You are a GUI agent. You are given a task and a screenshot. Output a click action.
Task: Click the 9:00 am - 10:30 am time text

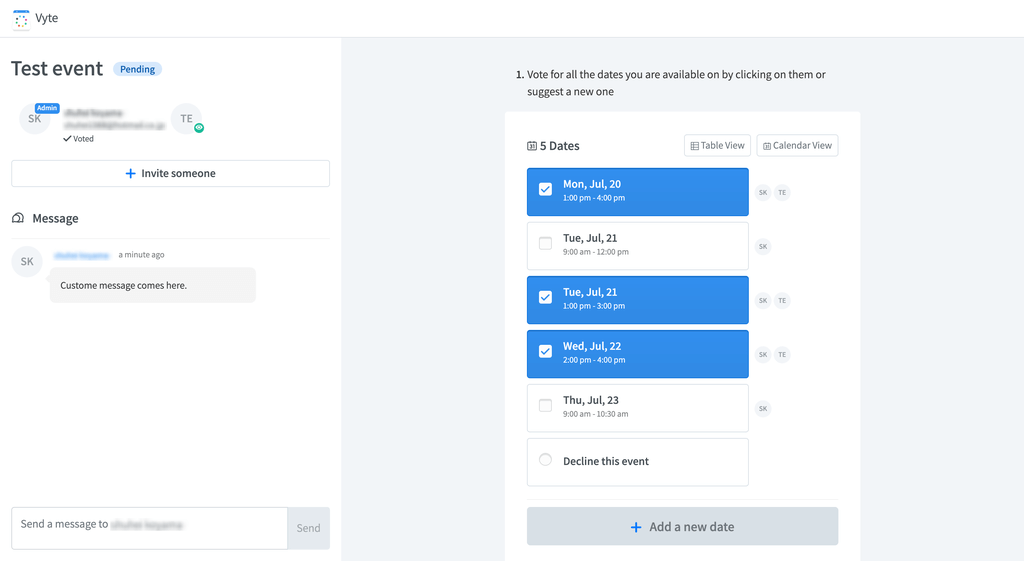[596, 414]
